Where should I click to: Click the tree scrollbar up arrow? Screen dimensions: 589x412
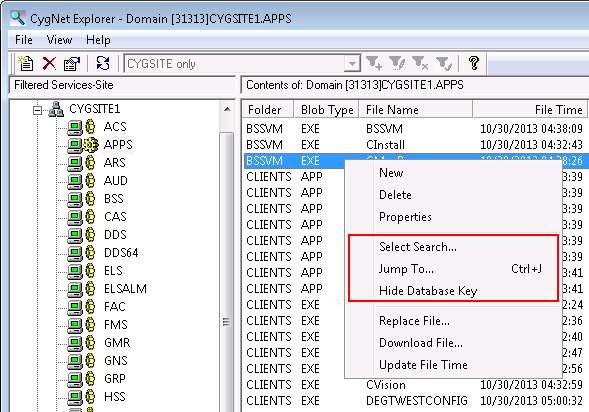pyautogui.click(x=227, y=109)
